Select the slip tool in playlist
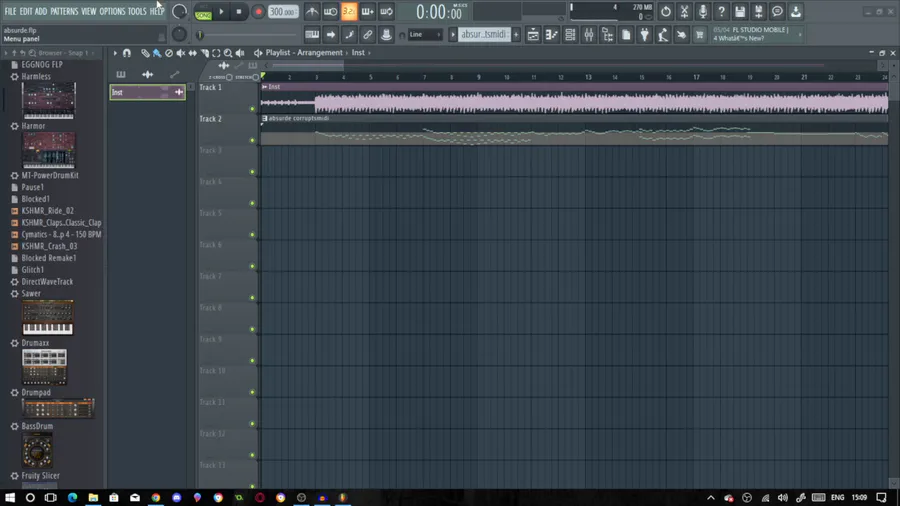The image size is (900, 506). pyautogui.click(x=193, y=53)
